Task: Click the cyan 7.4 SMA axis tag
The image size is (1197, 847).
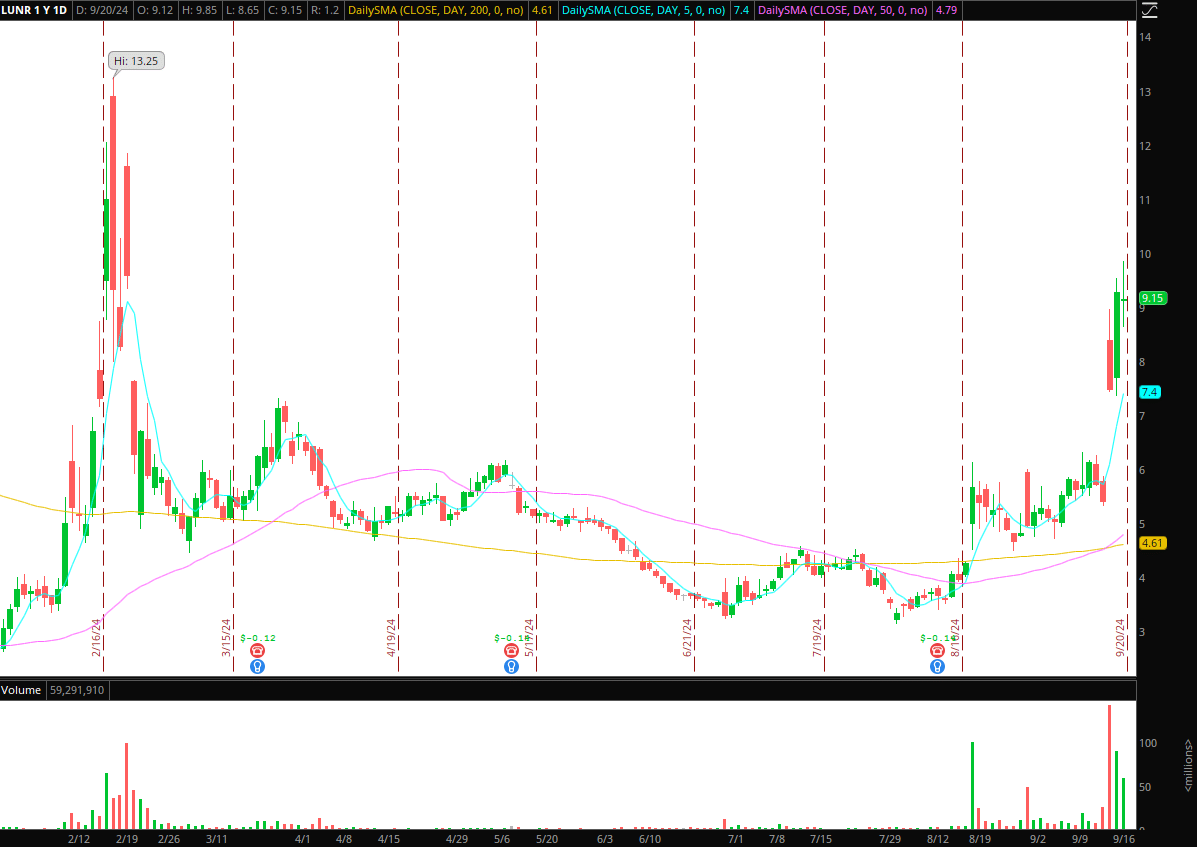Action: (x=1150, y=392)
